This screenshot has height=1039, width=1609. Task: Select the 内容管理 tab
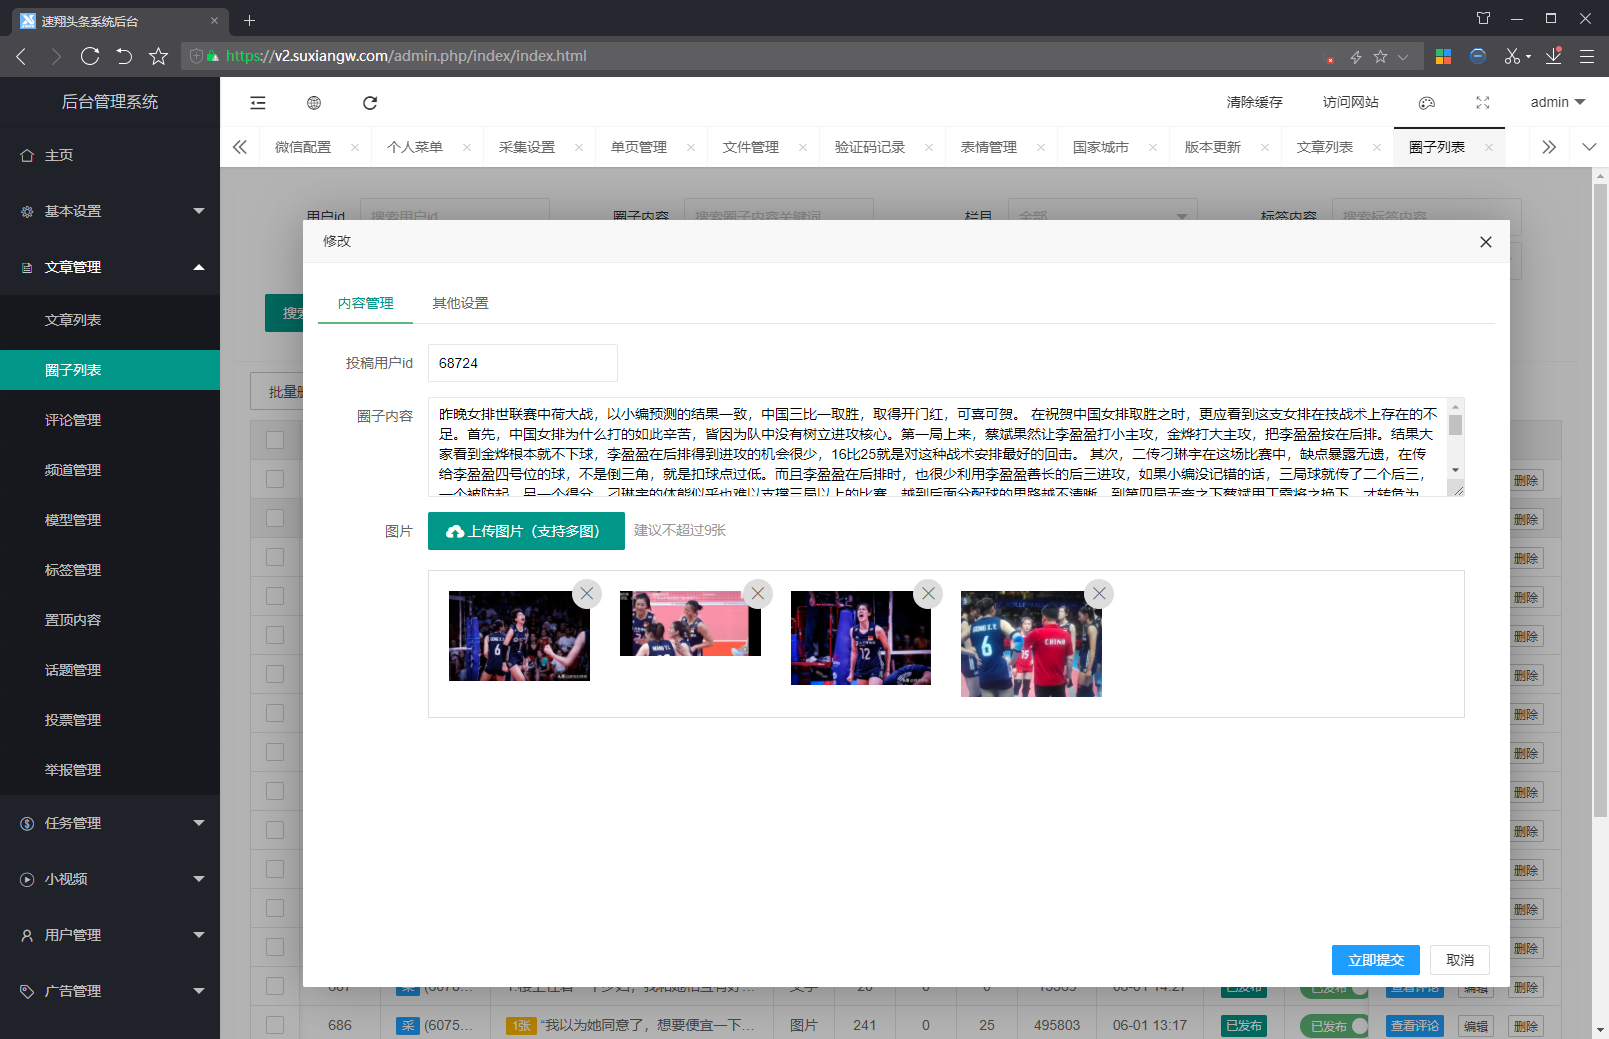(x=365, y=303)
